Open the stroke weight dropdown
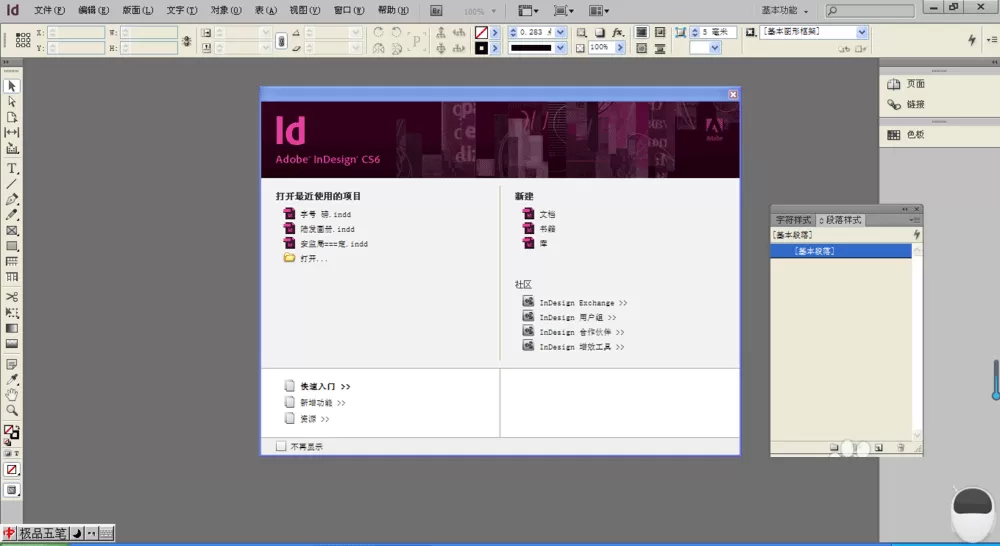The width and height of the screenshot is (1000, 546). click(x=560, y=32)
